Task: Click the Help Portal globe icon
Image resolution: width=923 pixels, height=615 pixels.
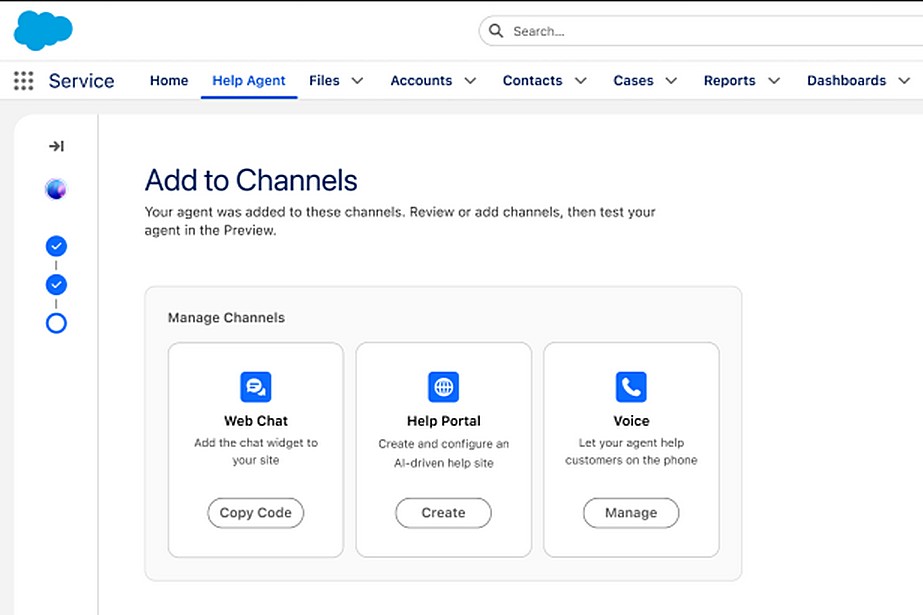Action: [x=443, y=387]
